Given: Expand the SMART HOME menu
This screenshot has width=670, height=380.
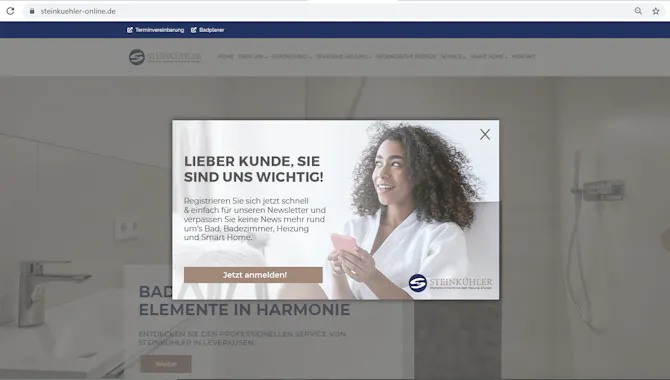Looking at the screenshot, I should coord(488,56).
